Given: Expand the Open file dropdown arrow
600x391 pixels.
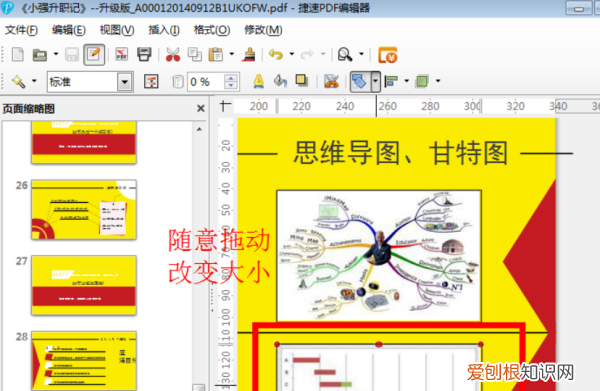Looking at the screenshot, I should click(x=56, y=54).
